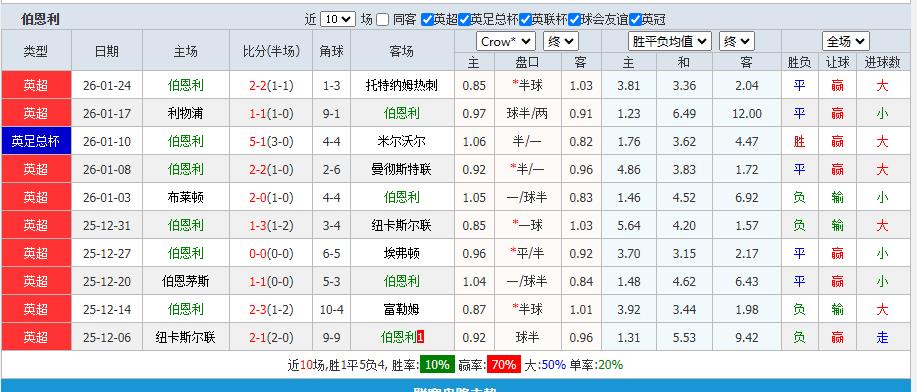This screenshot has height=392, width=917.
Task: Open the Crow* bookmaker dropdown
Action: click(x=506, y=42)
